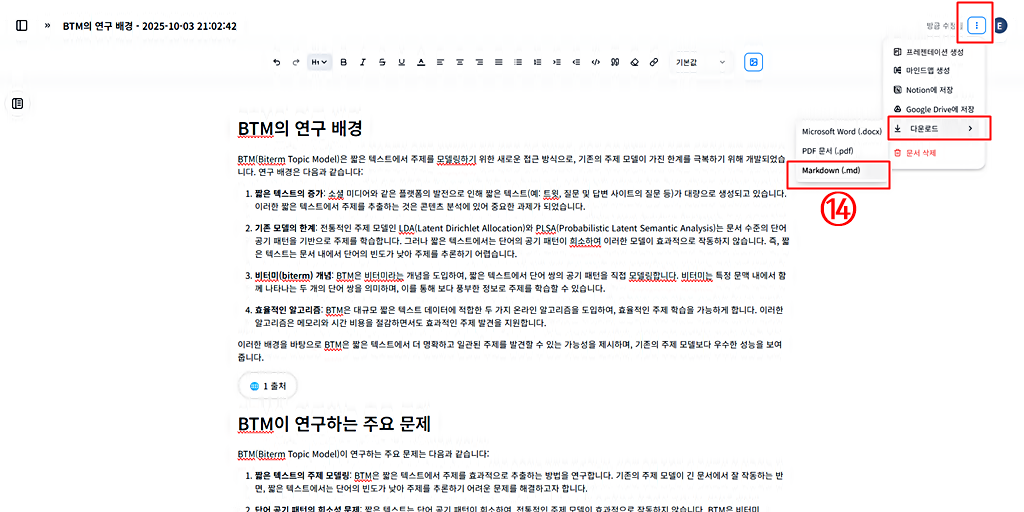Download as Microsoft Word (.docx)
The height and width of the screenshot is (512, 1024).
(842, 131)
